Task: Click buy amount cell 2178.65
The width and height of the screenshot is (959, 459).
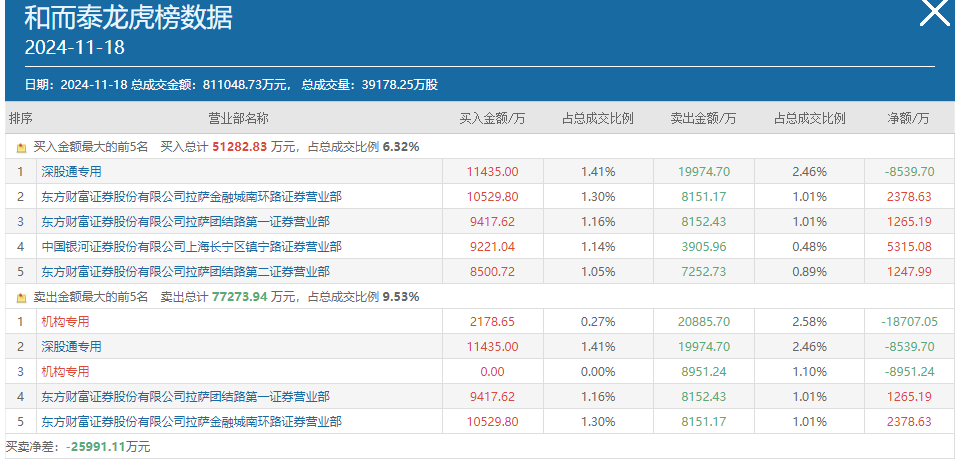Action: 492,321
